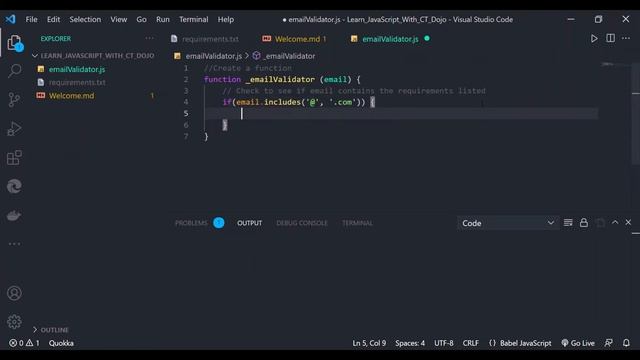Switch to the Debug Console tab
The width and height of the screenshot is (640, 360).
point(302,223)
